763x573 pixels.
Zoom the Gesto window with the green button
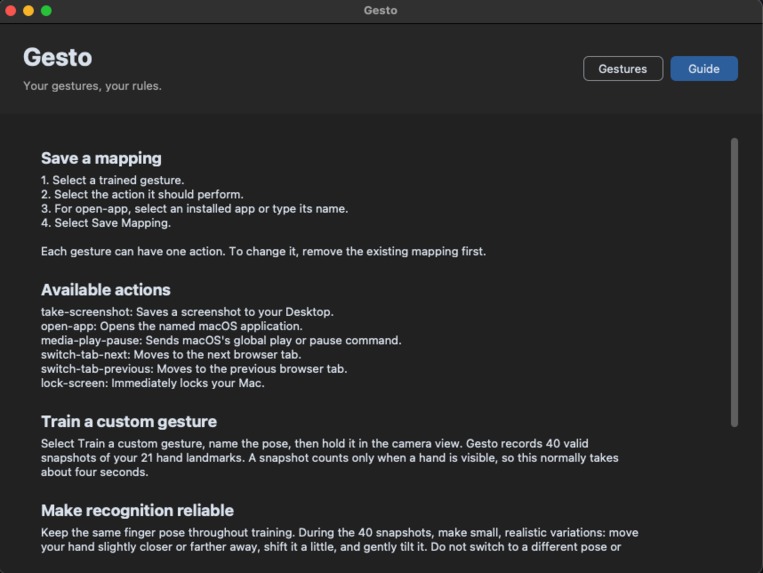tap(46, 10)
